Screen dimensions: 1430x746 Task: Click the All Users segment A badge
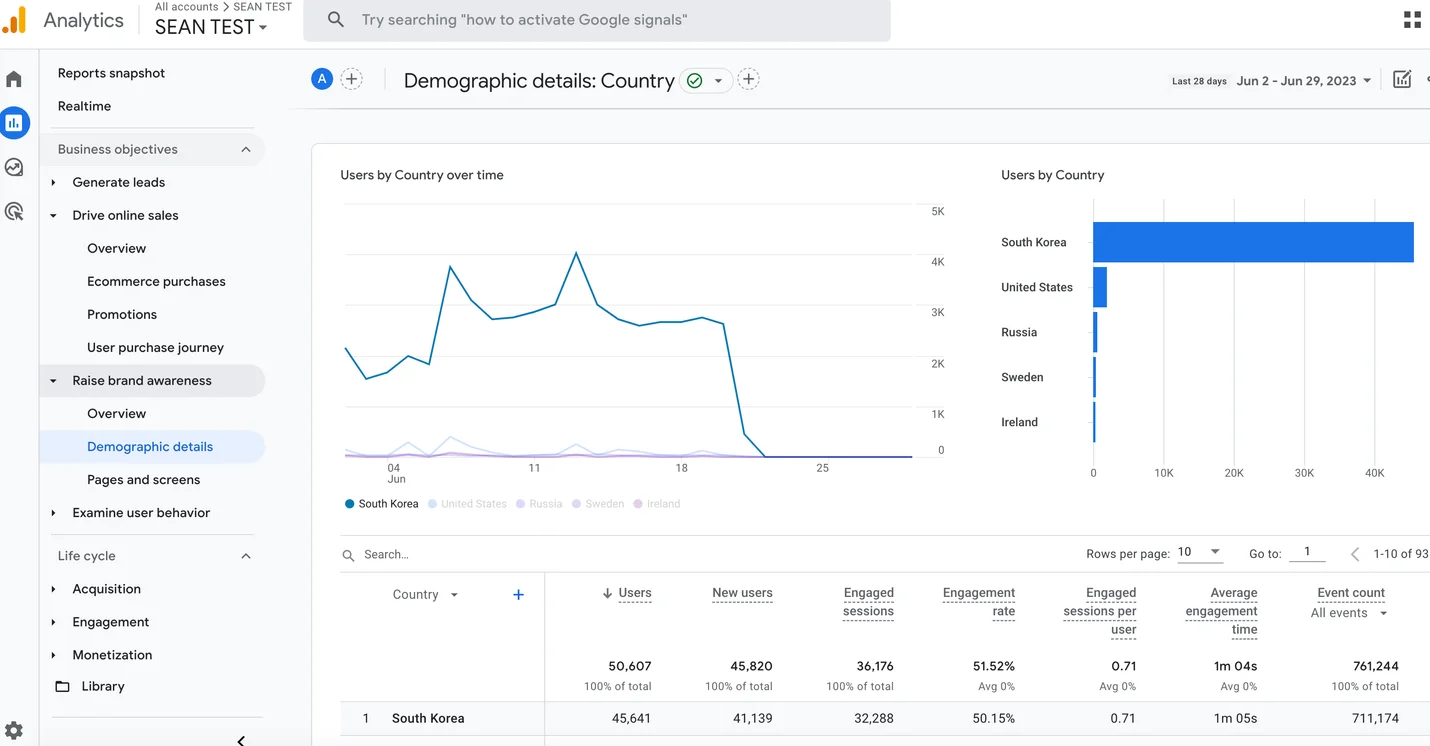click(x=322, y=79)
